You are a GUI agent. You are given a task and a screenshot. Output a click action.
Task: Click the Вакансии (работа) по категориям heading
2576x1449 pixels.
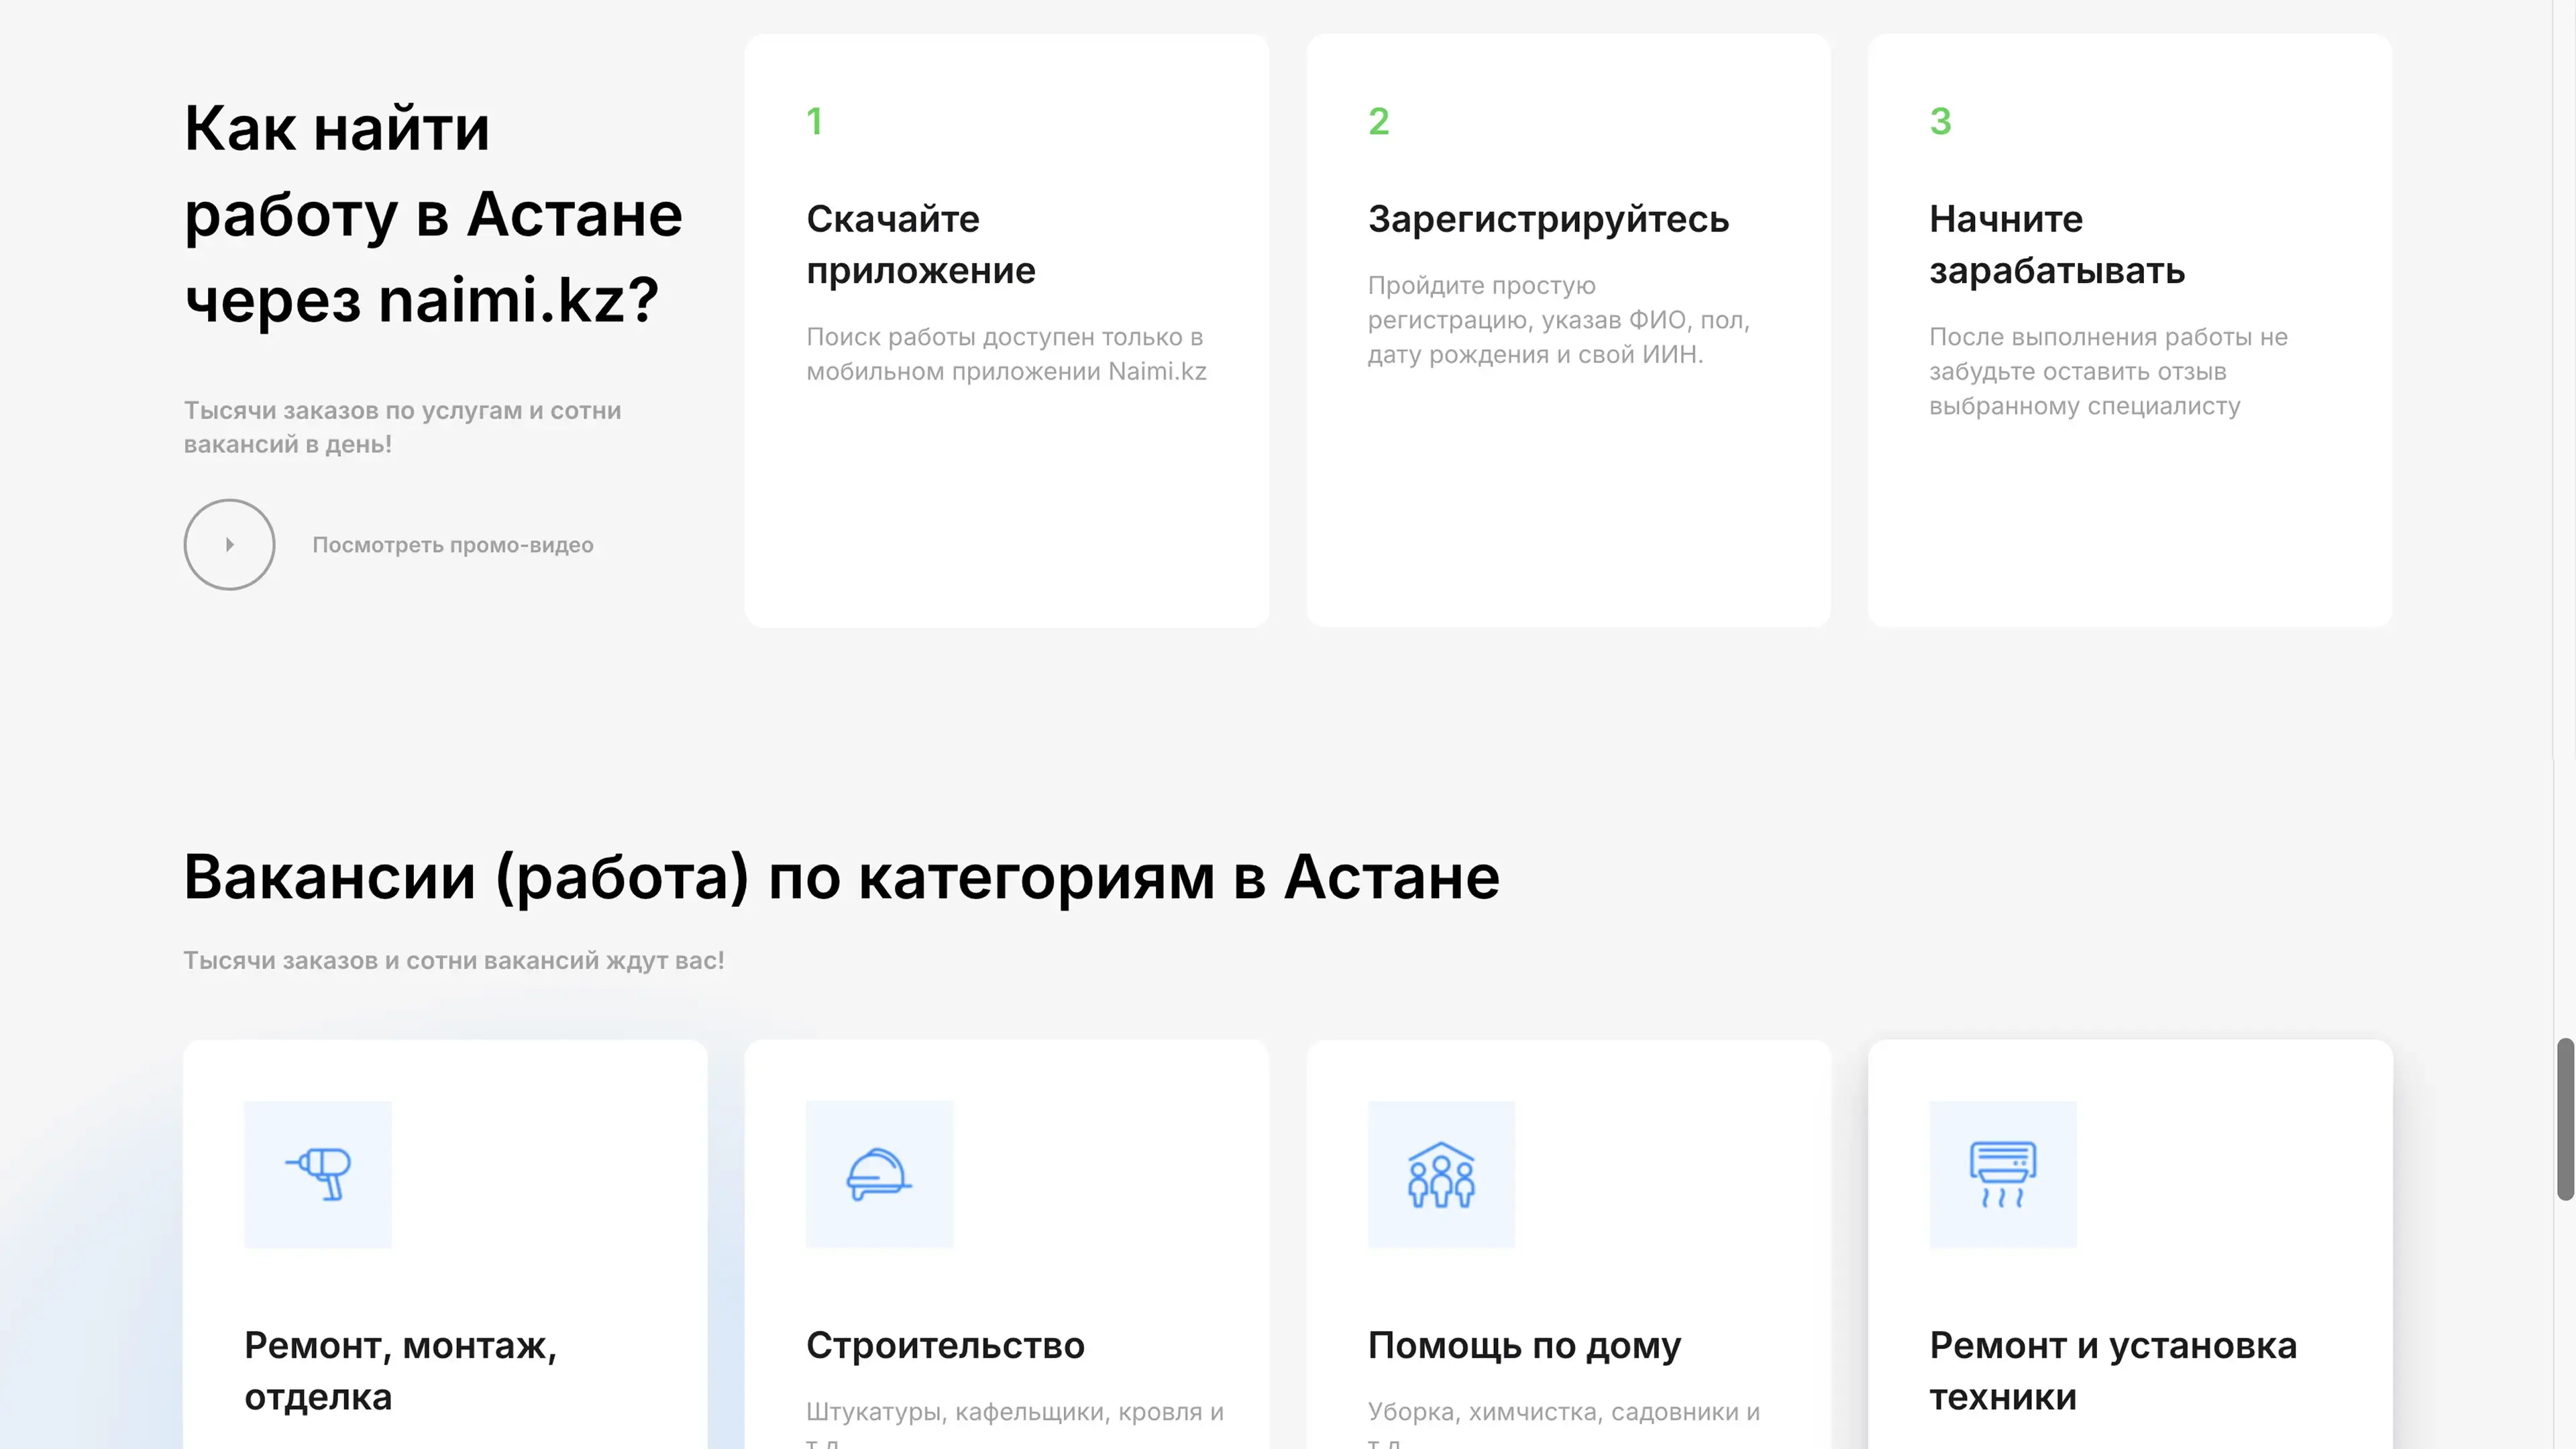[841, 877]
